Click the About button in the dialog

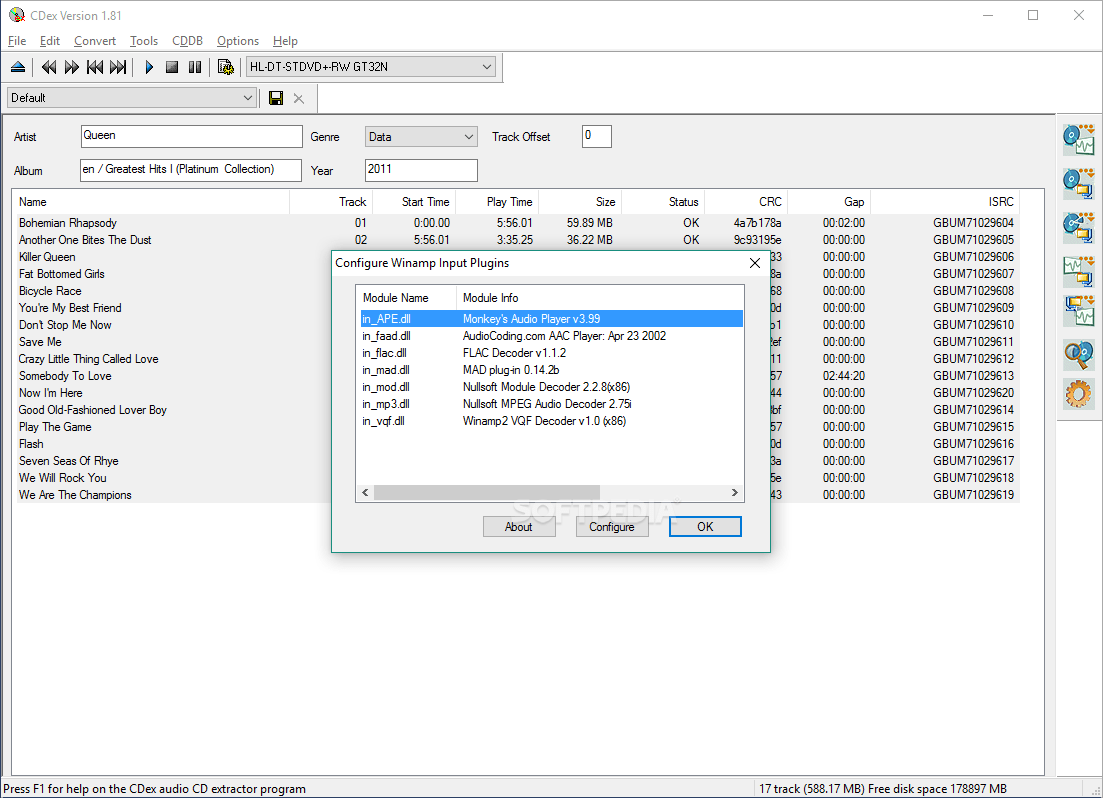(x=519, y=526)
